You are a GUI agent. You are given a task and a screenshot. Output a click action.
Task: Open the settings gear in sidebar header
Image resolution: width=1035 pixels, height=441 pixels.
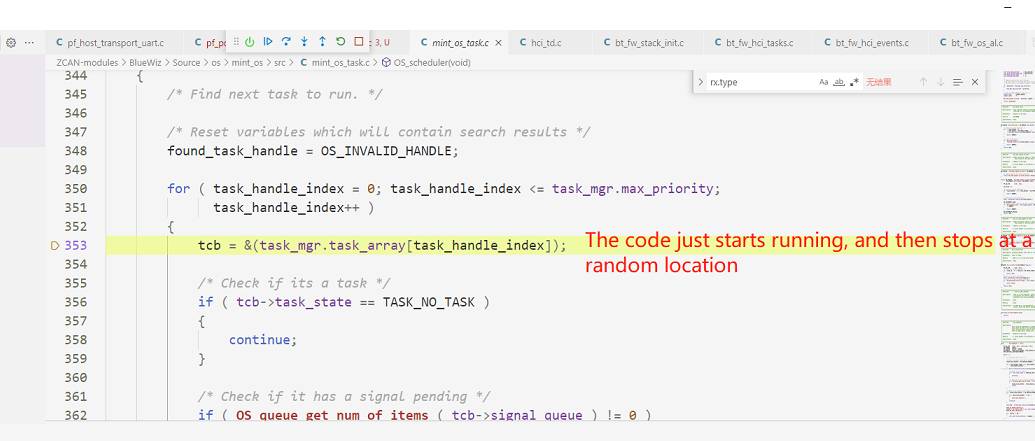click(x=11, y=42)
